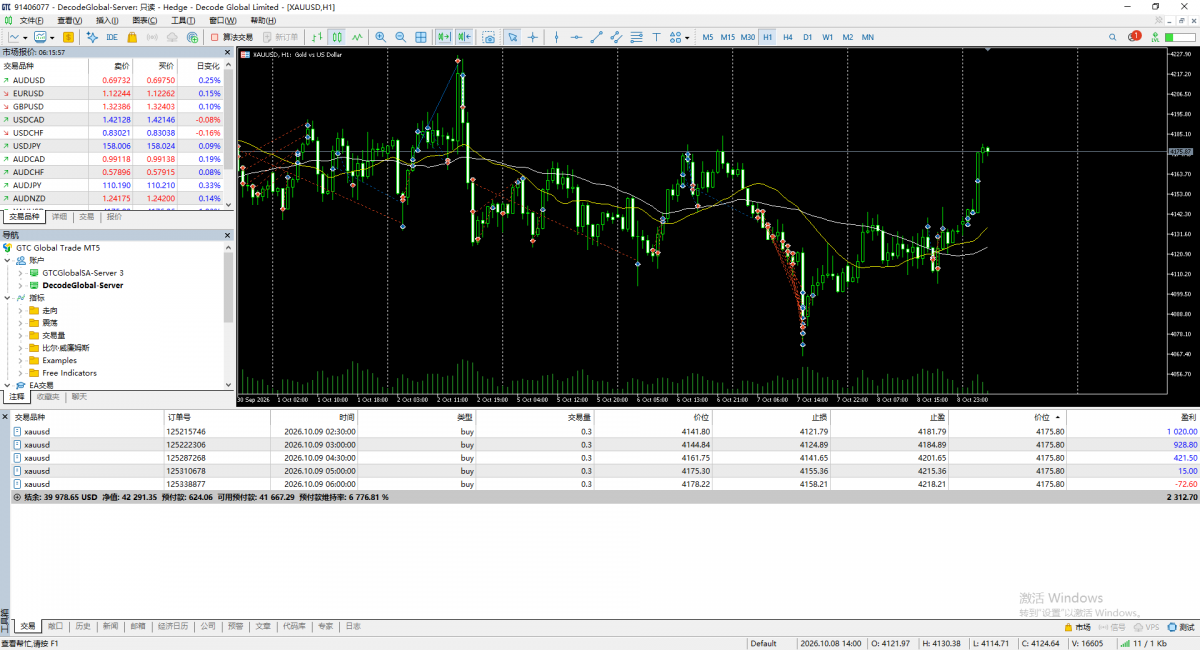Image resolution: width=1200 pixels, height=650 pixels.
Task: Click the signals broadcast icon
Action: tap(152, 37)
